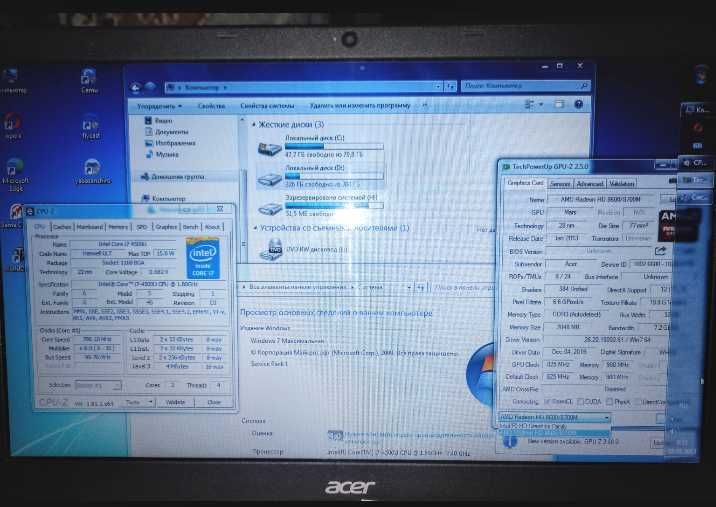Collapse the Жесткие диски group
The height and width of the screenshot is (507, 716).
pyautogui.click(x=254, y=124)
